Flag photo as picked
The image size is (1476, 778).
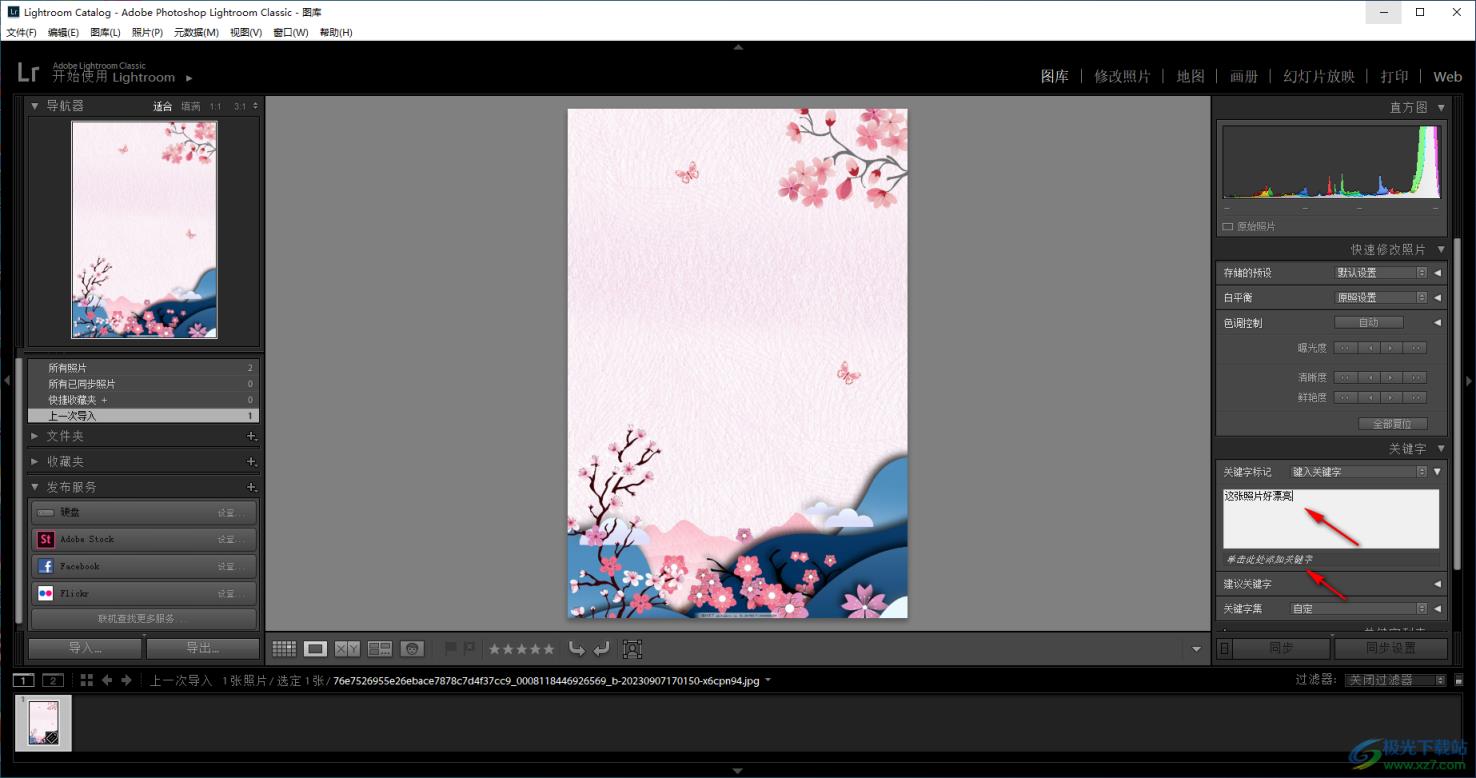pyautogui.click(x=450, y=649)
